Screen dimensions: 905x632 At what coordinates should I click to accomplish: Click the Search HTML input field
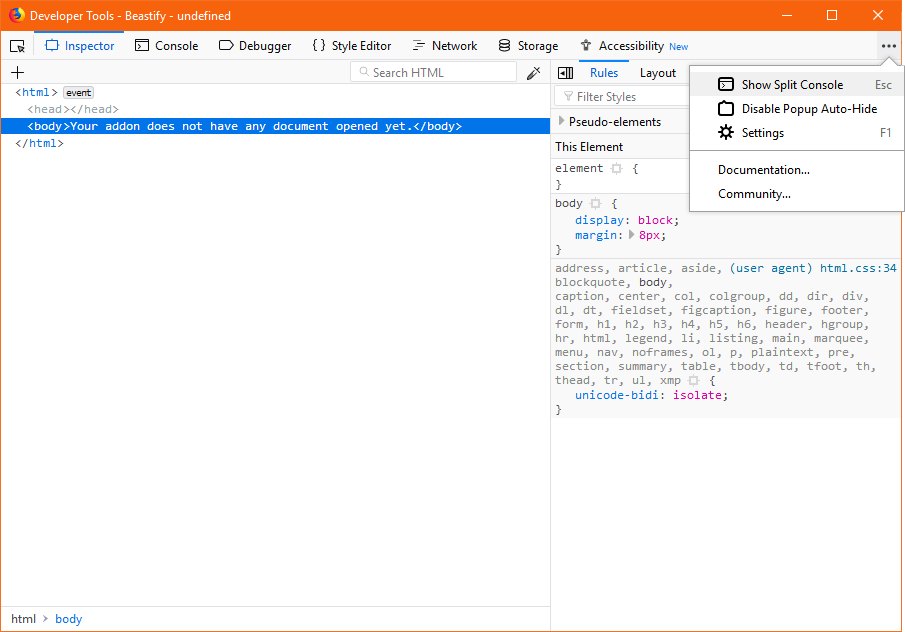tap(440, 73)
